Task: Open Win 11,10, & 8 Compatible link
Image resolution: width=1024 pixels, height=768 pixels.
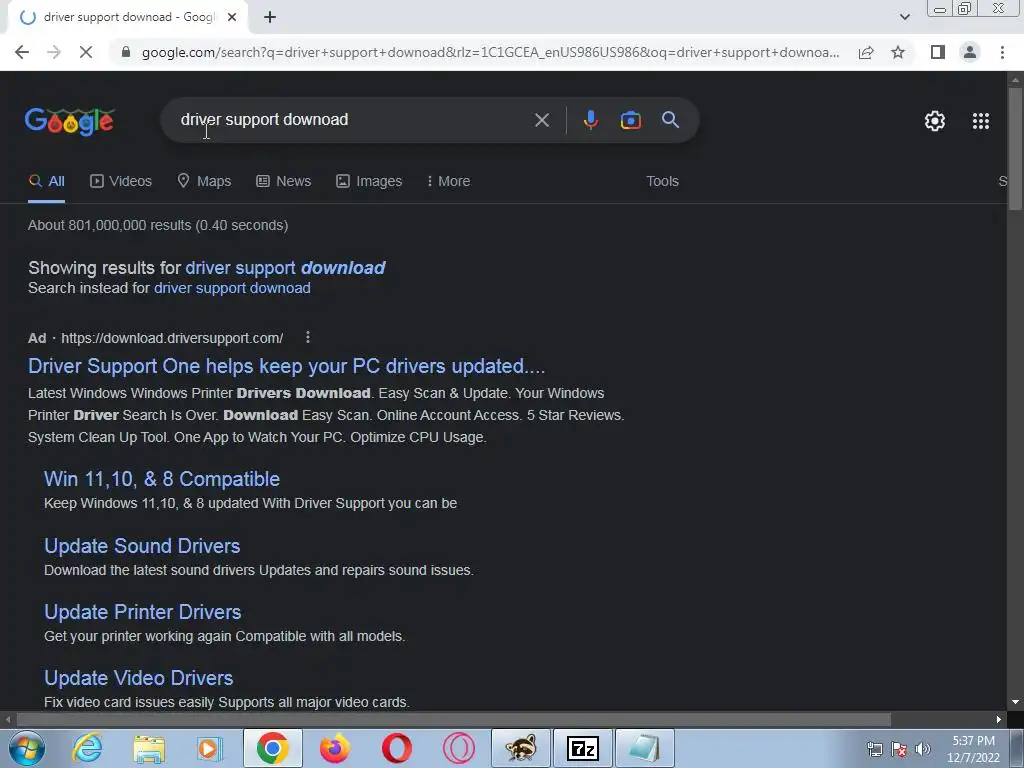Action: click(162, 479)
